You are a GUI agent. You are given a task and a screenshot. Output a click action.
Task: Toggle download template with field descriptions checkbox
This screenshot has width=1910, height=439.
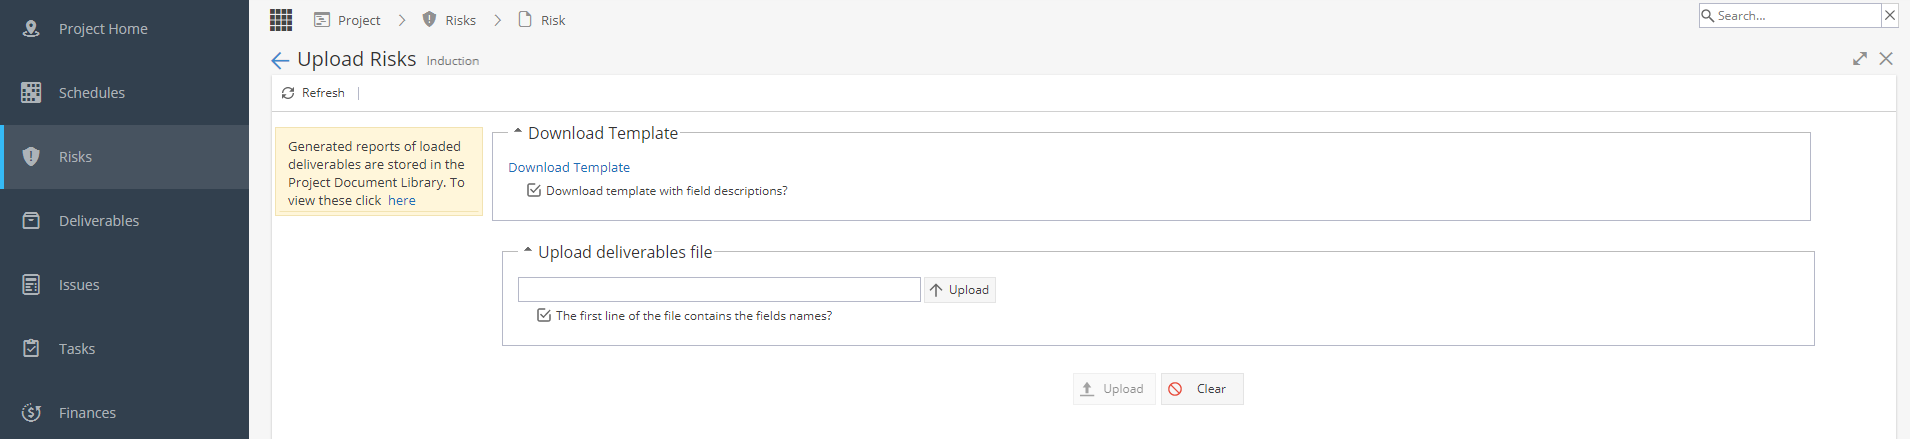(x=534, y=190)
